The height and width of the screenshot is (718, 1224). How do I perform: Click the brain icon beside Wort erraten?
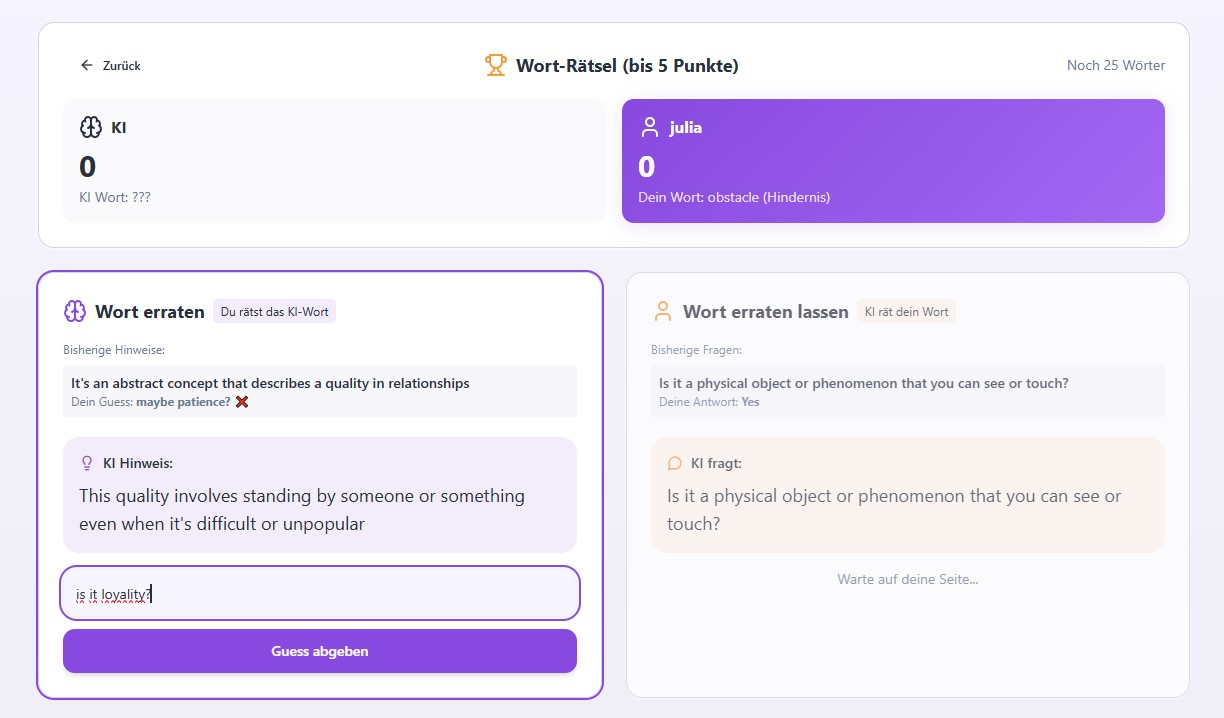click(75, 311)
